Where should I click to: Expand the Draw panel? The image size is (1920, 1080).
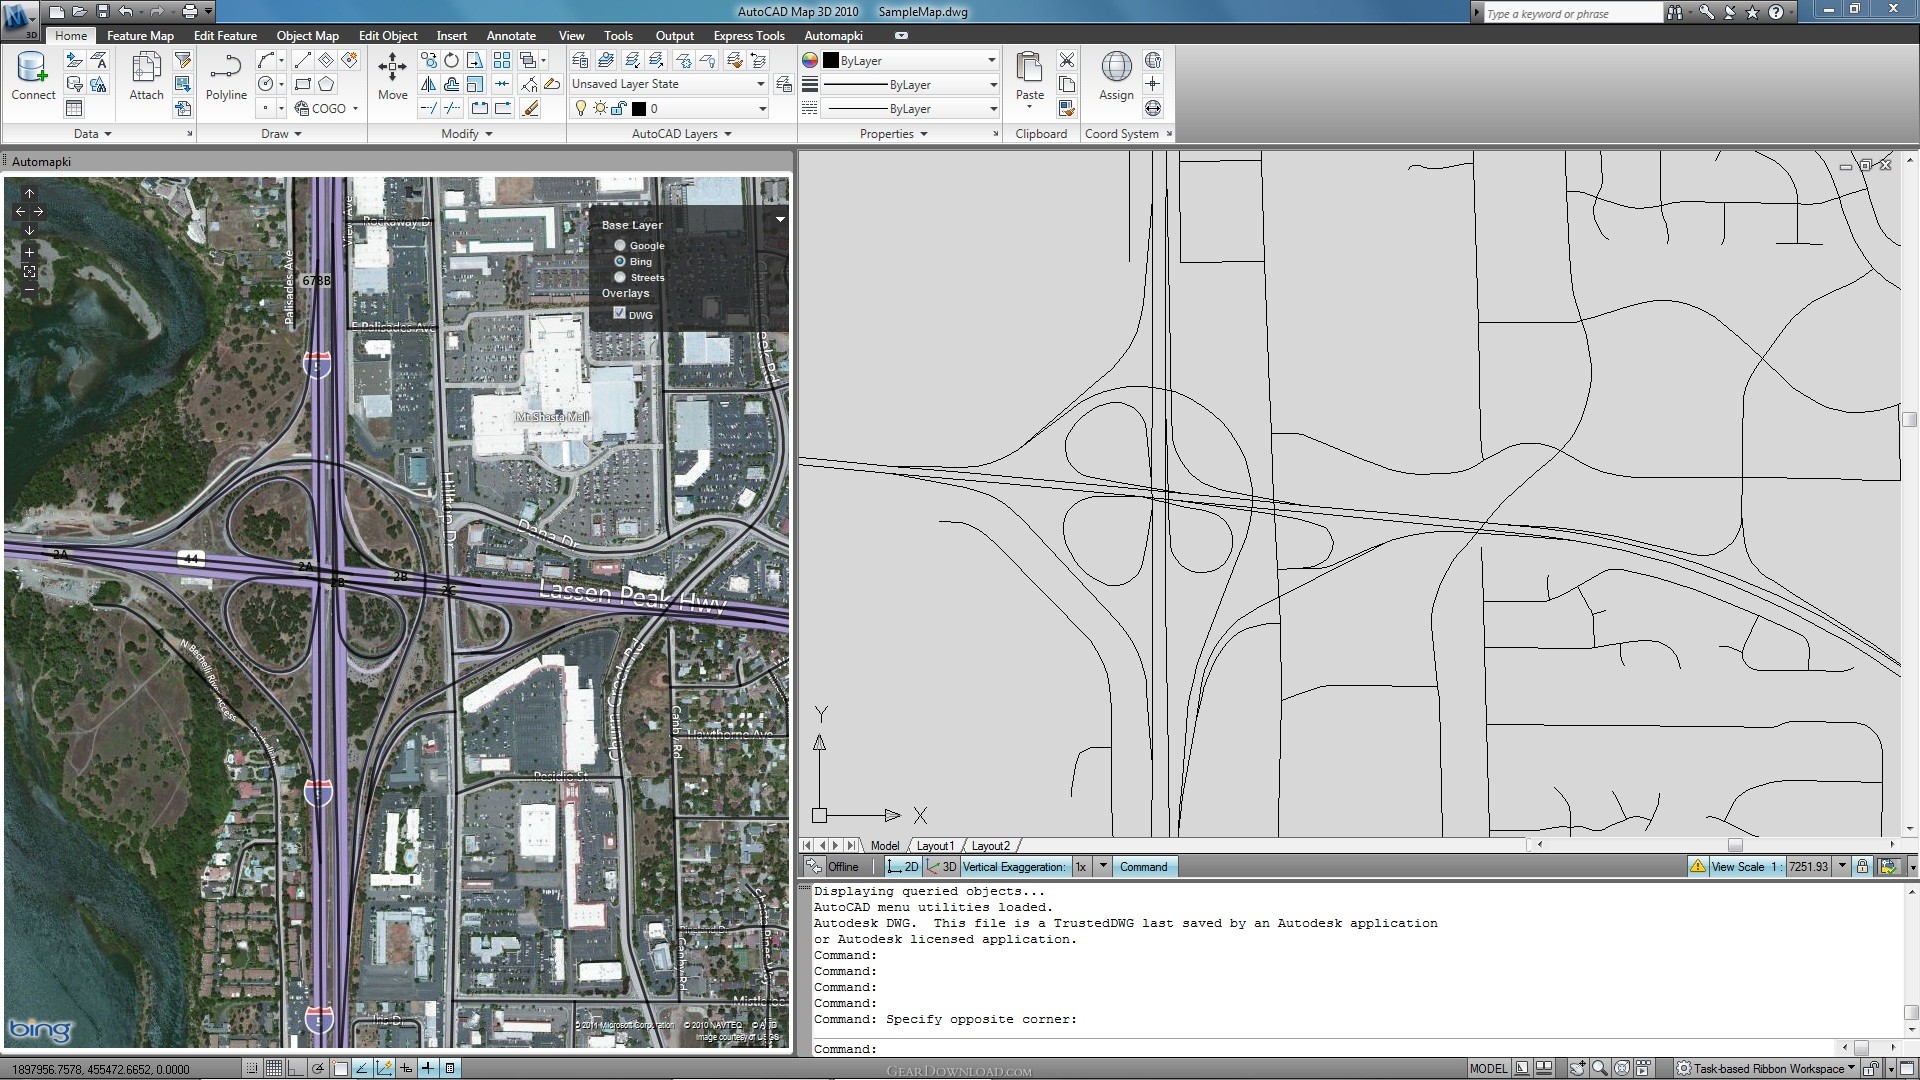tap(281, 134)
